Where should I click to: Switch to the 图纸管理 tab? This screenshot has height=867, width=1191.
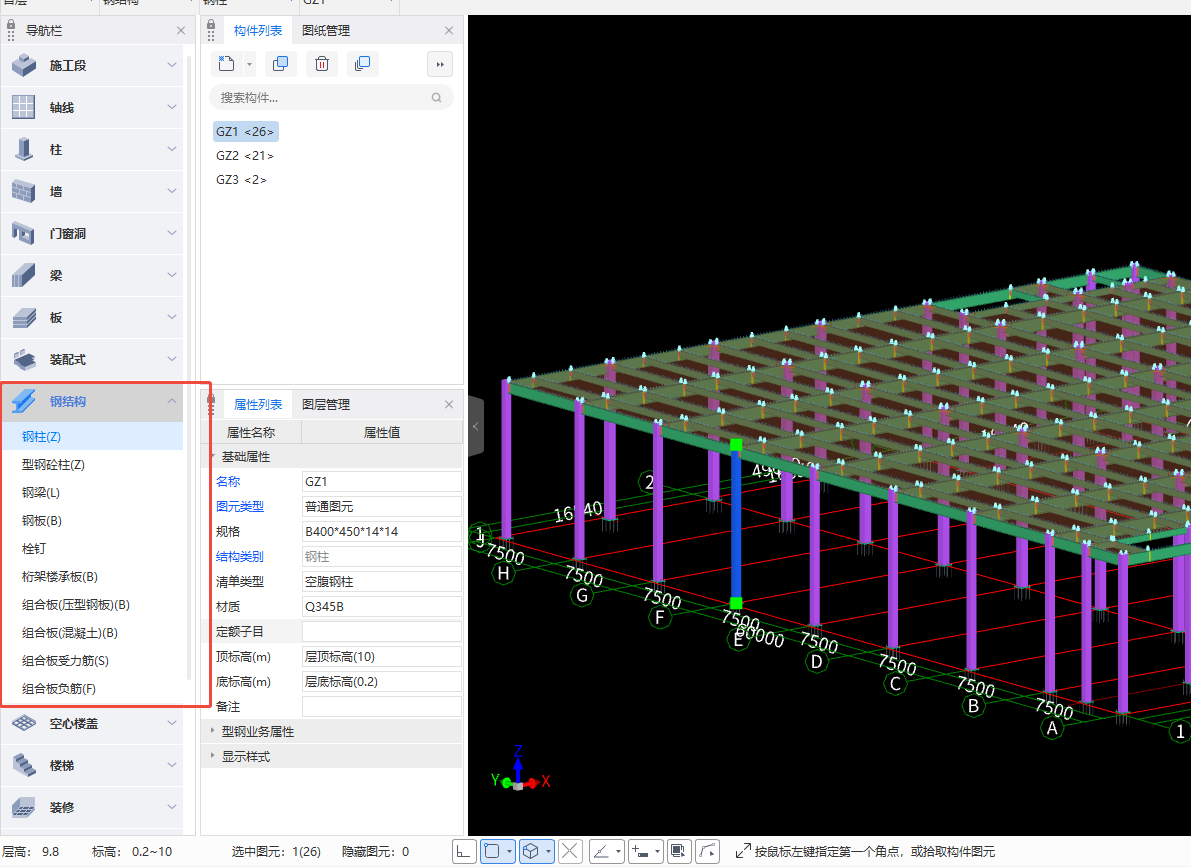pyautogui.click(x=326, y=31)
